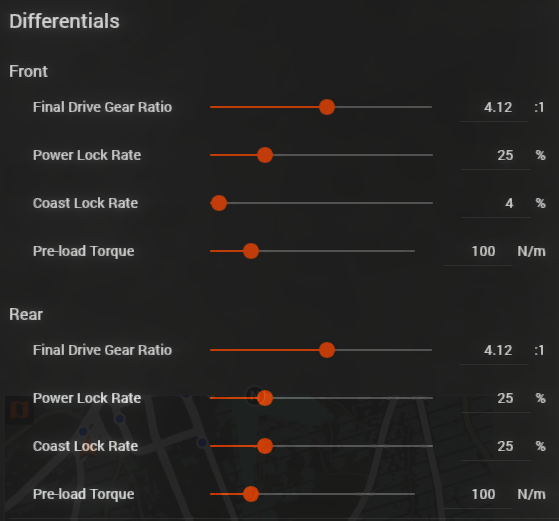
Task: Click the Rear Power Lock Rate slider handle
Action: click(265, 398)
